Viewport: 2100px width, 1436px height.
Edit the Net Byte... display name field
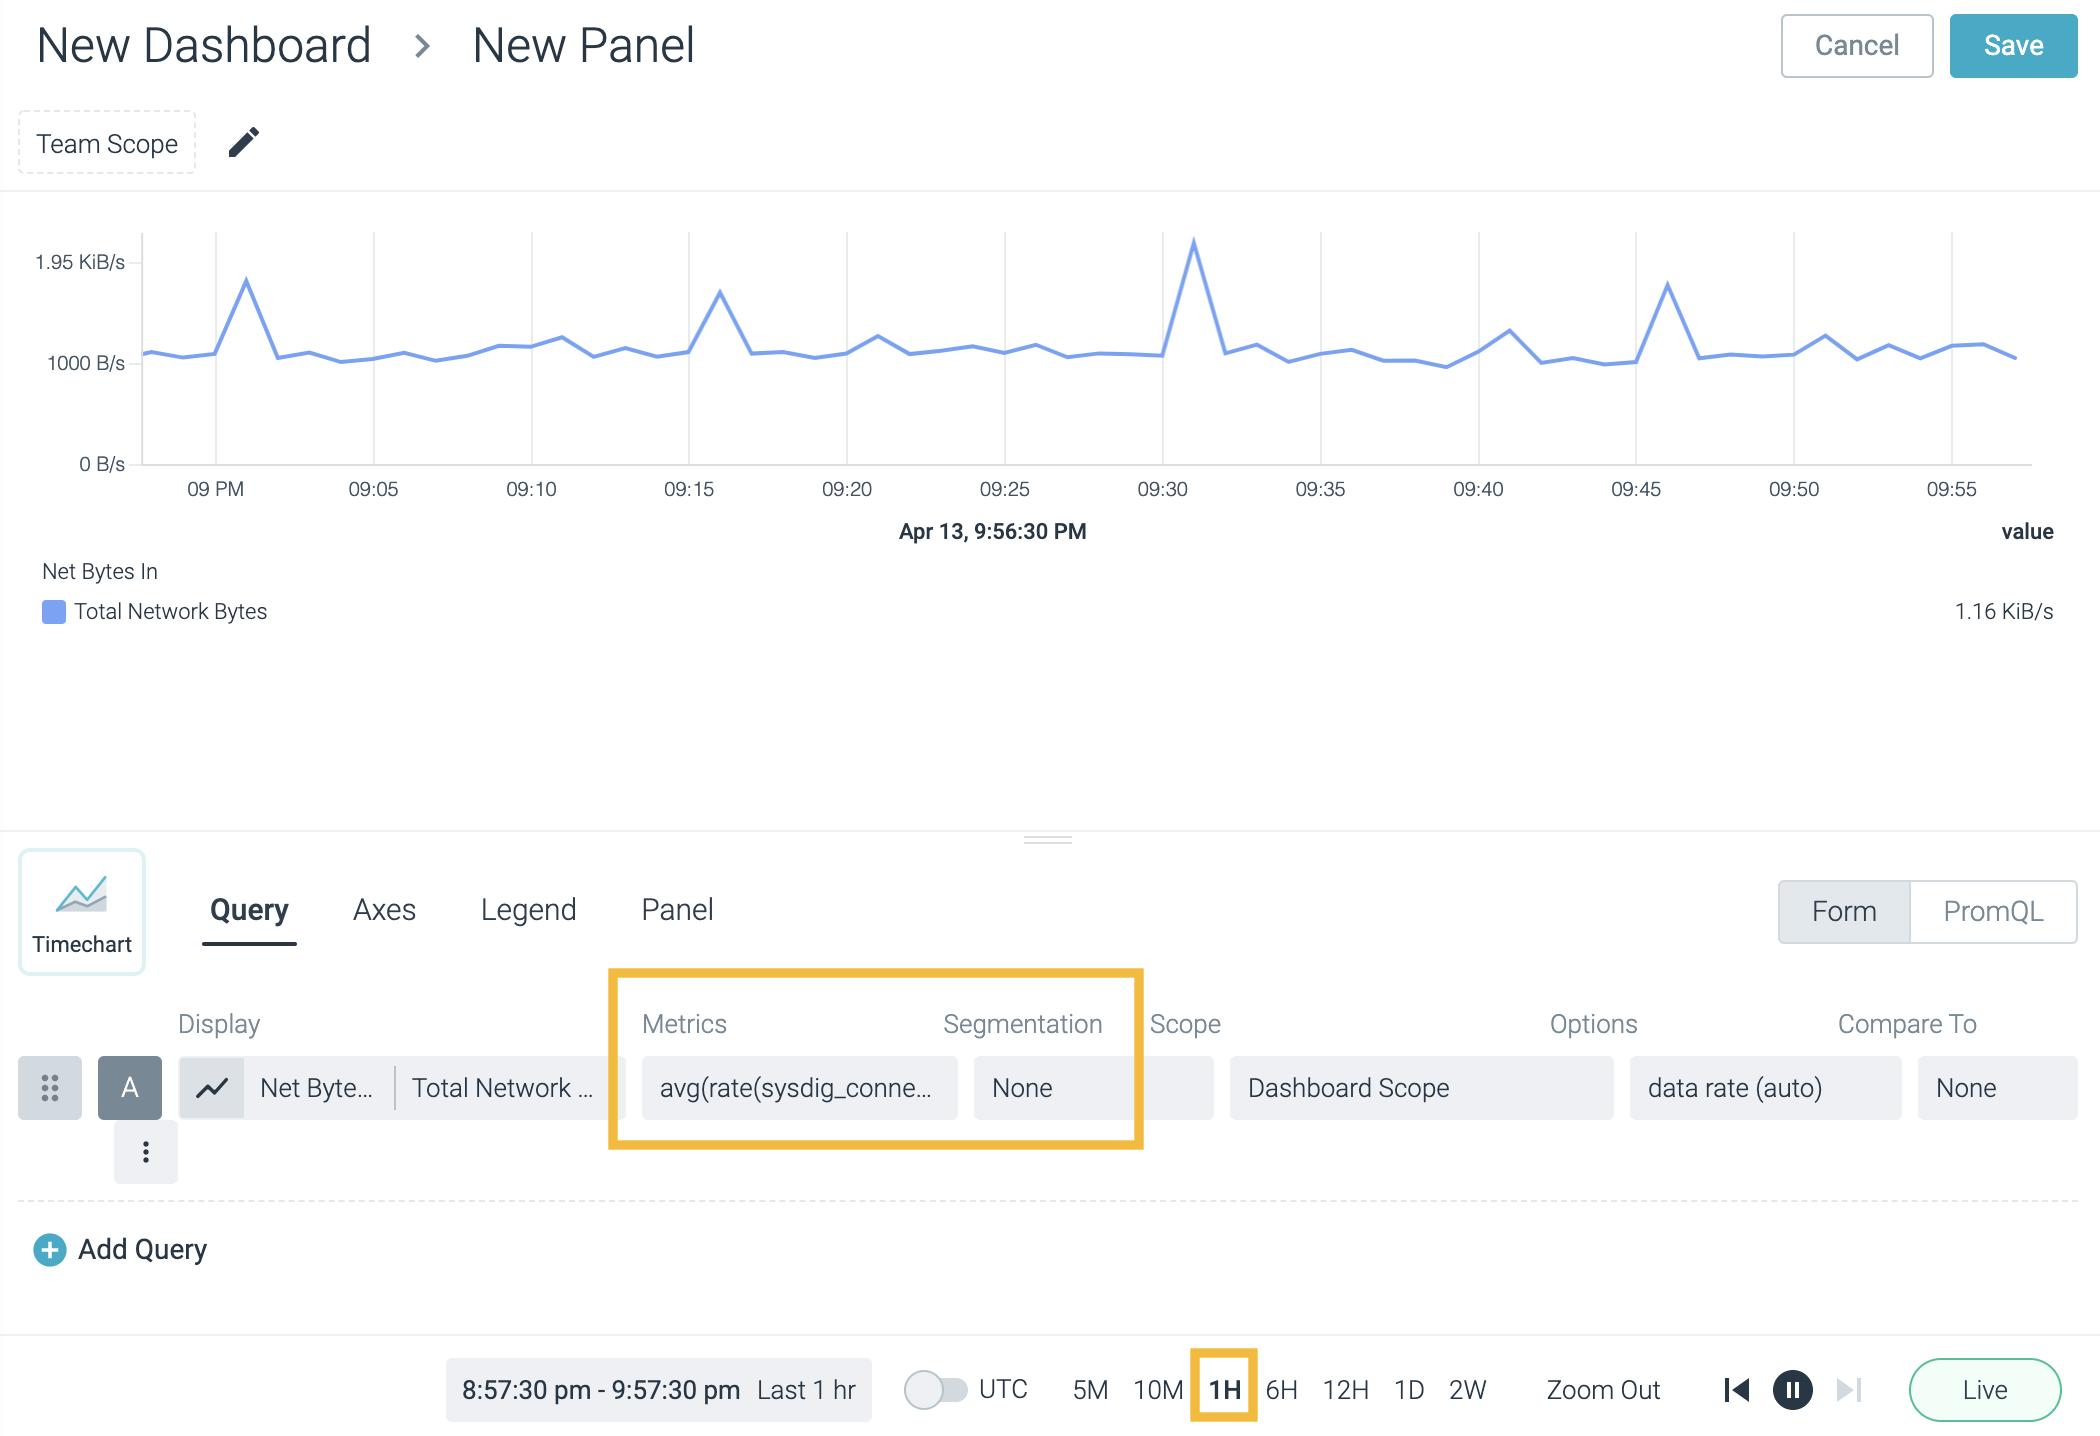coord(317,1087)
